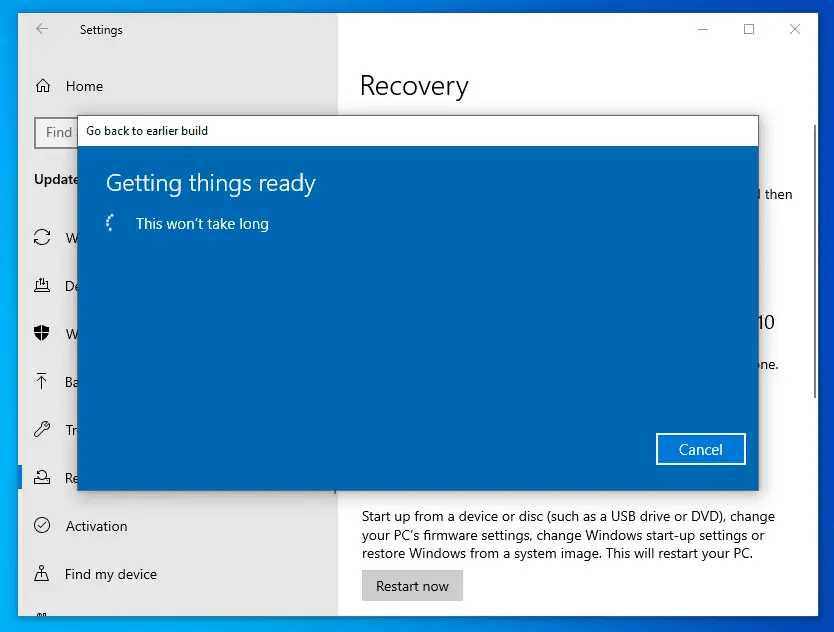Open the Find my device text entry

110,574
